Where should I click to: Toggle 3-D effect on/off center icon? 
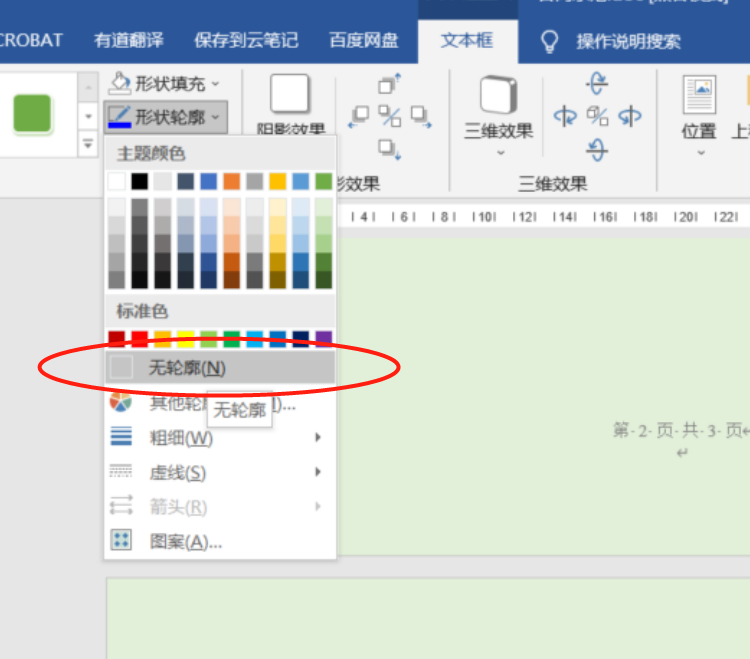point(597,116)
